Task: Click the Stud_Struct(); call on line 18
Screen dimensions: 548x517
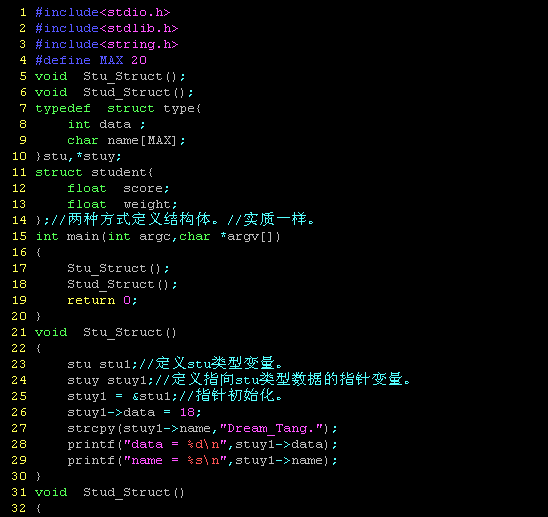Action: click(122, 285)
